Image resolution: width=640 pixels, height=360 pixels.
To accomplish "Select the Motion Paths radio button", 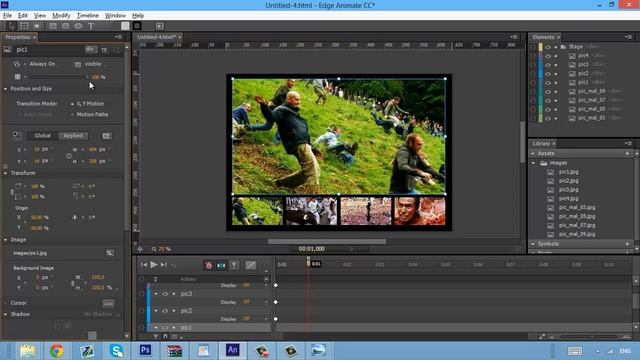I will [x=72, y=115].
